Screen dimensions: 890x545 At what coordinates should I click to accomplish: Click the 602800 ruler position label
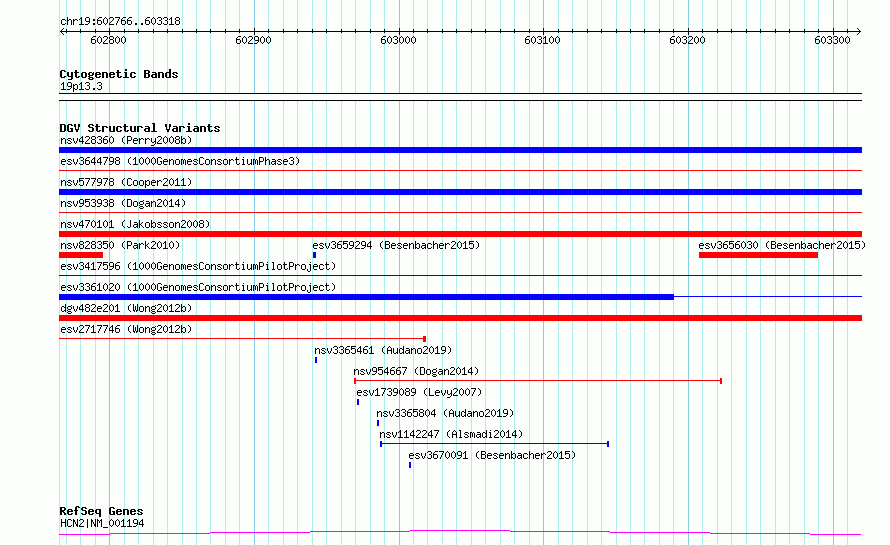[x=108, y=40]
